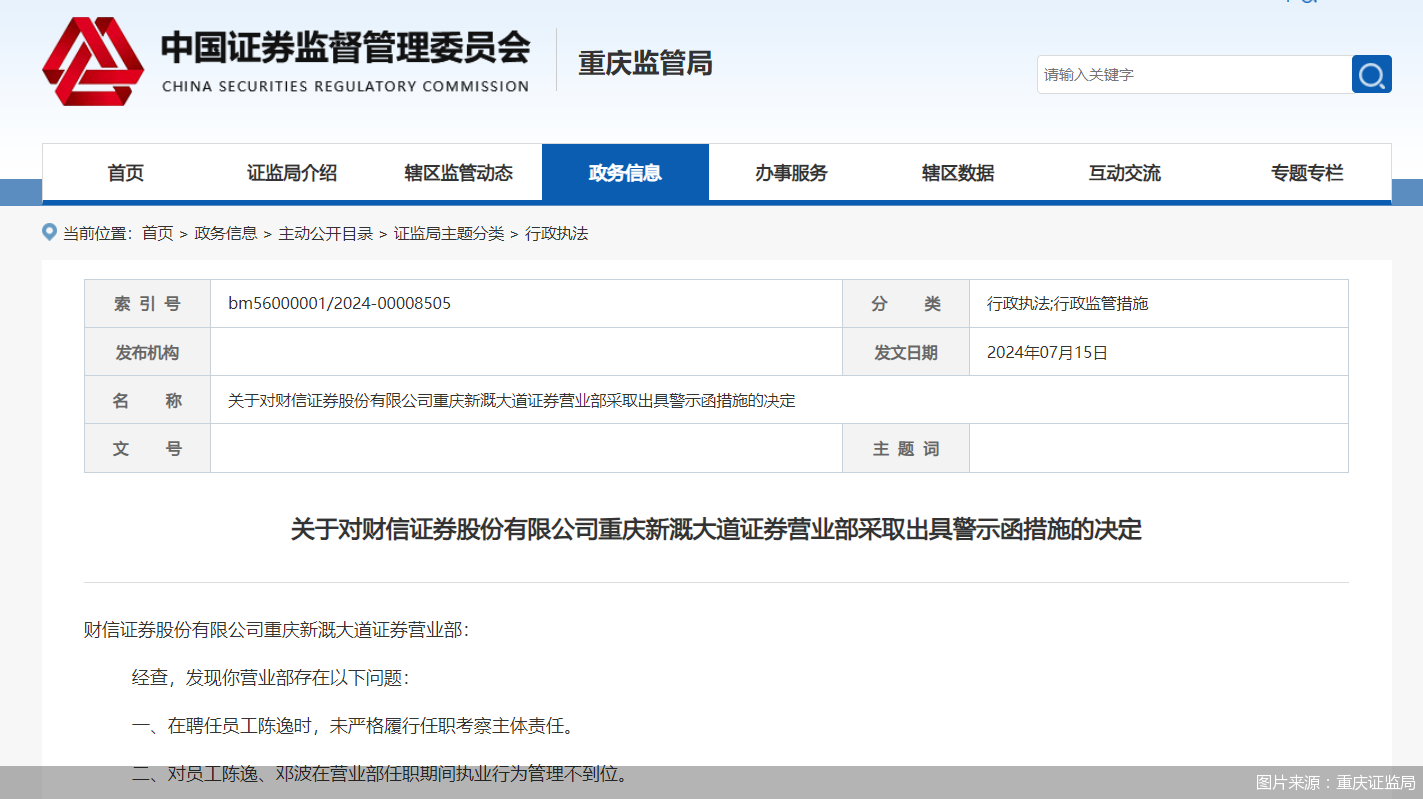Click the 中国证券监督管理委员会 header title
The height and width of the screenshot is (799, 1423).
click(x=345, y=47)
